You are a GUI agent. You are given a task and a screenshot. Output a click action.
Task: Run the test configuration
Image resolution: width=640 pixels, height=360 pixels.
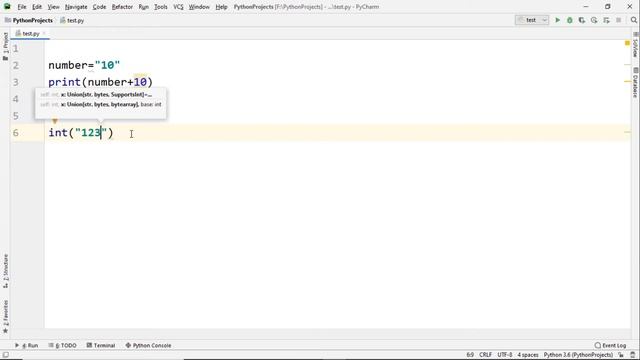pyautogui.click(x=557, y=20)
